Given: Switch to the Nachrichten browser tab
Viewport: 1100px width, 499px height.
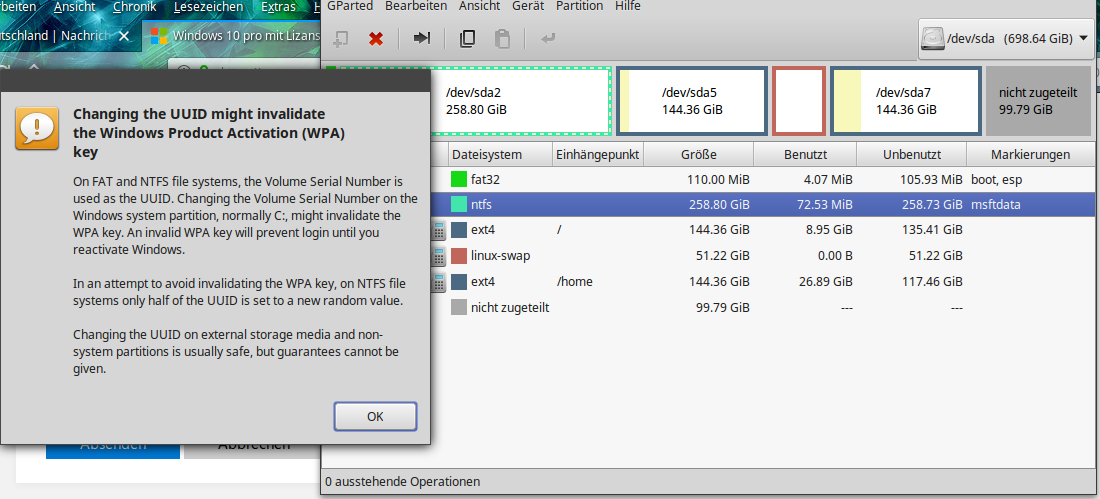Looking at the screenshot, I should click(70, 35).
